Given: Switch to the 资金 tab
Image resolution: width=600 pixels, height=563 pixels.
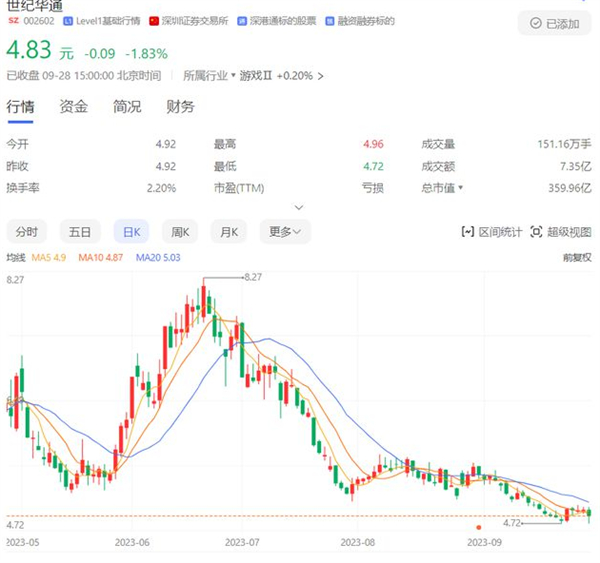Looking at the screenshot, I should coord(74,107).
